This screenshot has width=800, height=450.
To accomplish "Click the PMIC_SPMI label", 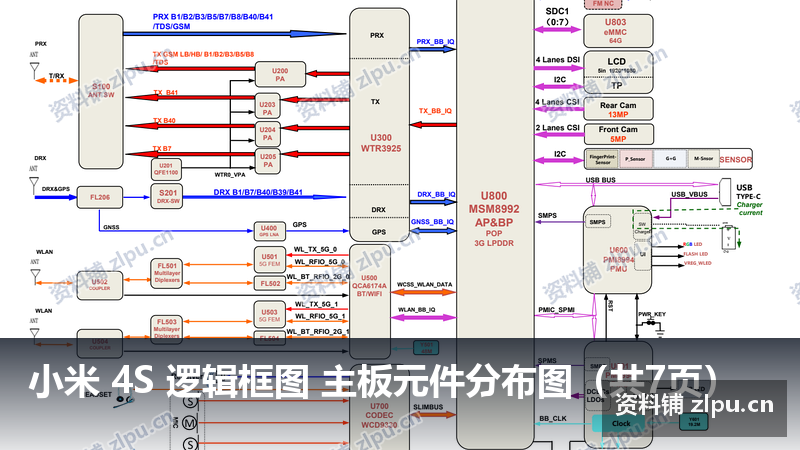I will [557, 310].
